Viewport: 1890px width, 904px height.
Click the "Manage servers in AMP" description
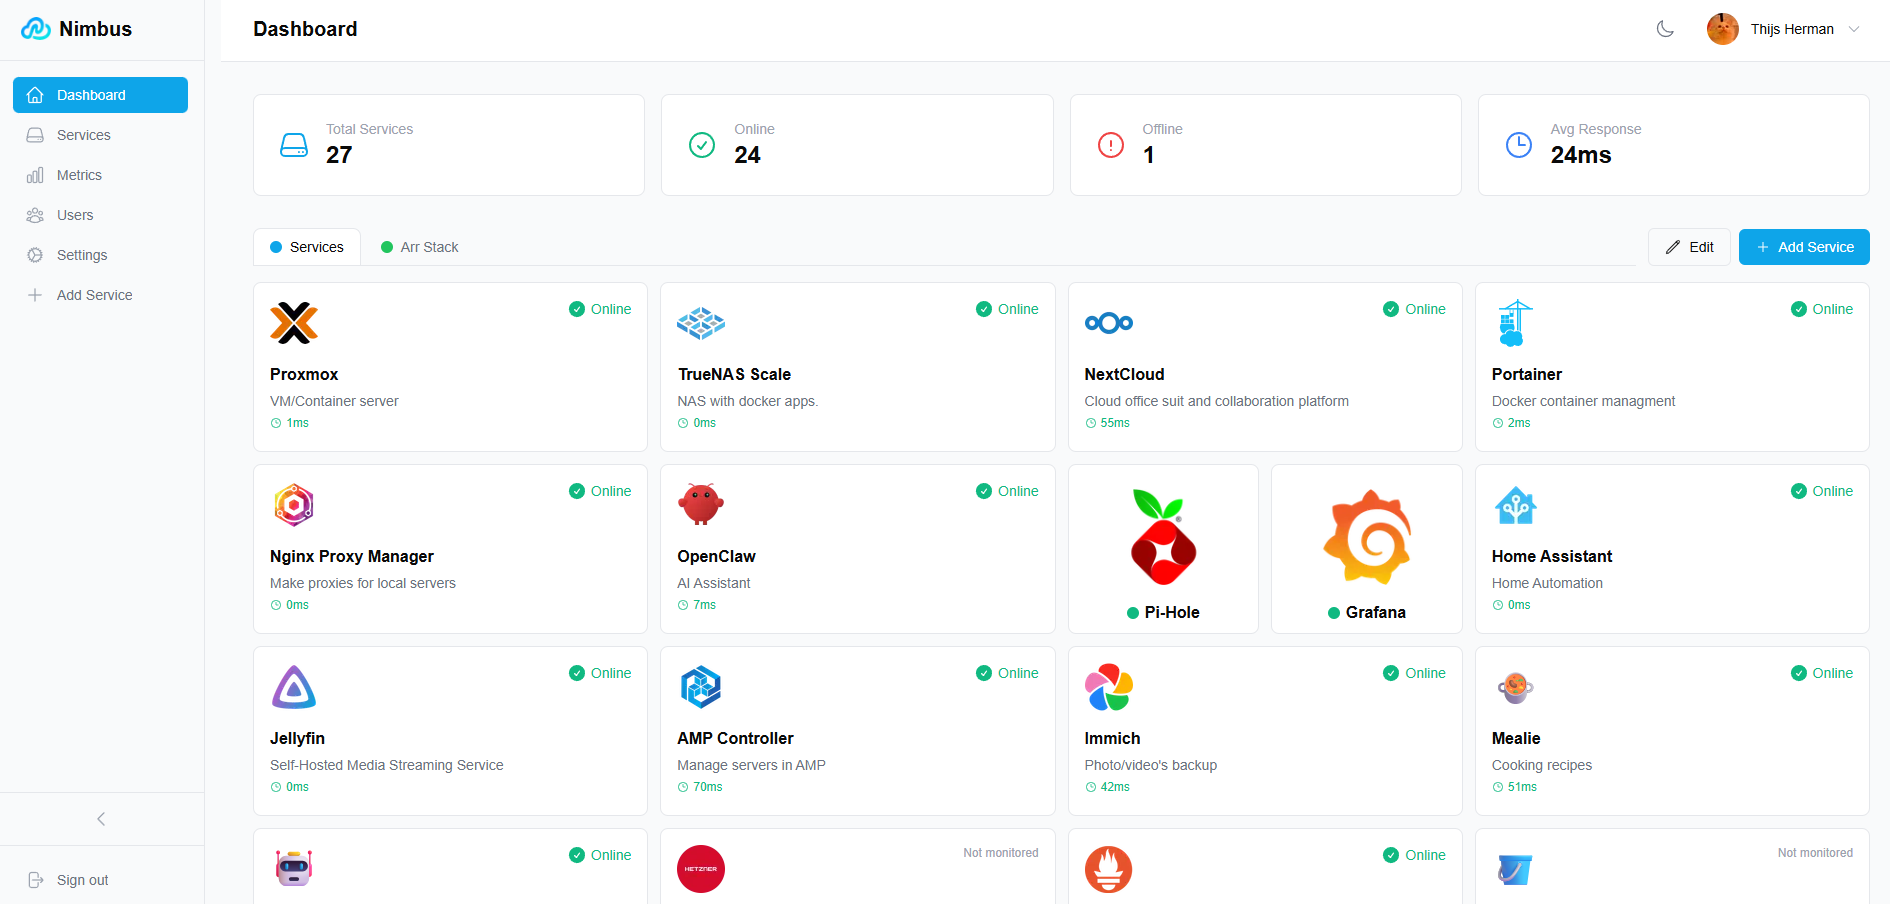(751, 765)
